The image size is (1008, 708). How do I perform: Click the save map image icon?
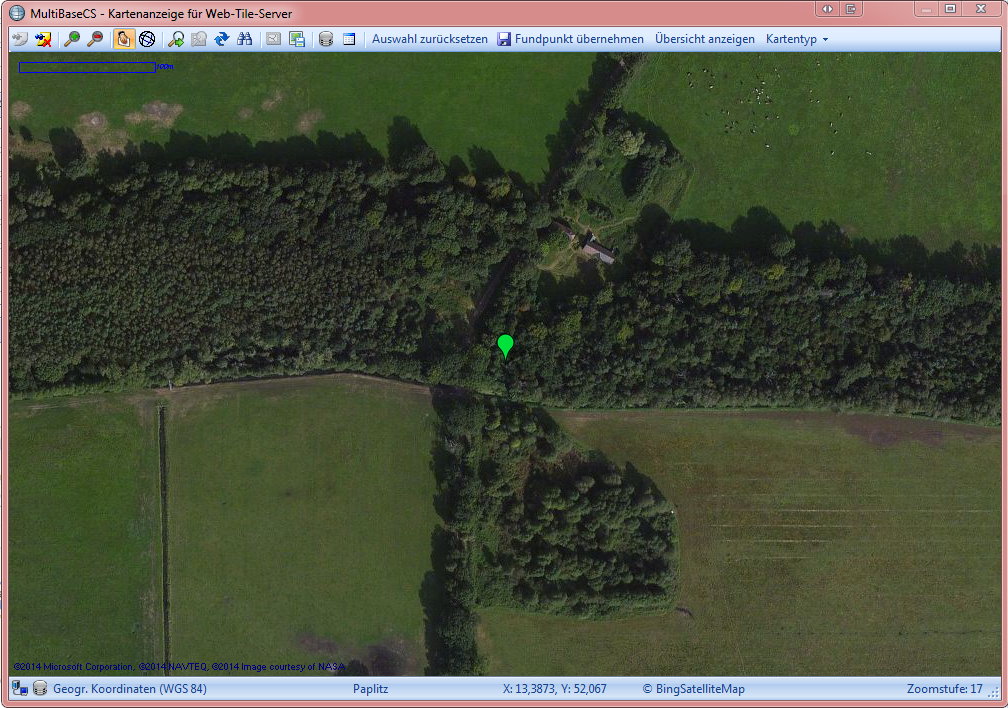tap(297, 39)
